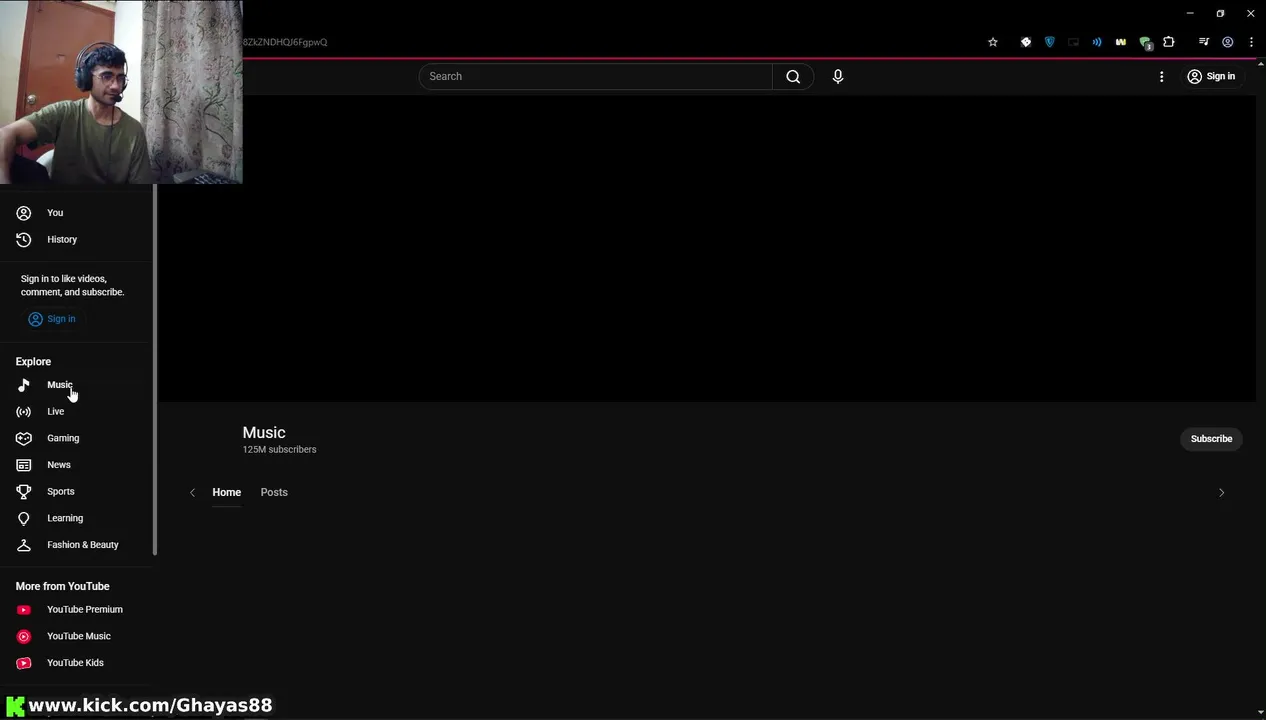Open browser profile avatar icon
The height and width of the screenshot is (720, 1266).
pyautogui.click(x=1228, y=42)
